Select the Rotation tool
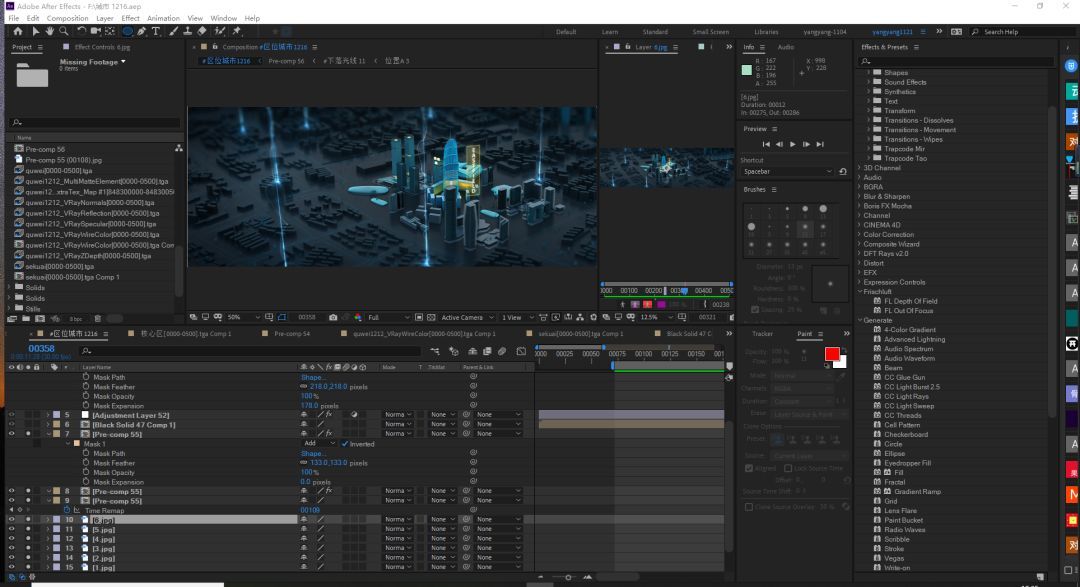1080x587 pixels. 81,32
